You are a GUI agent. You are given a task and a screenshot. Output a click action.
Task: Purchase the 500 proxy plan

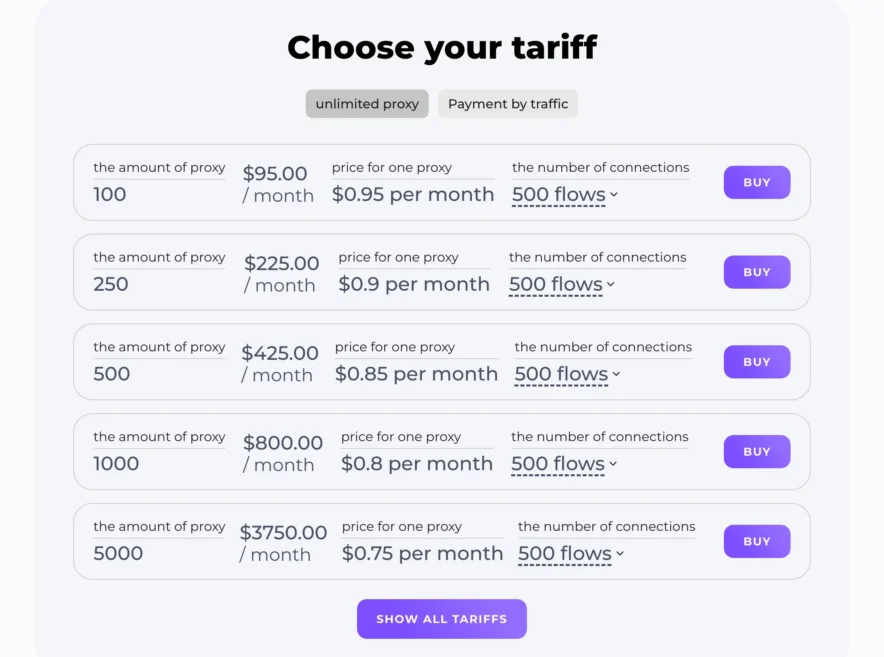coord(756,362)
